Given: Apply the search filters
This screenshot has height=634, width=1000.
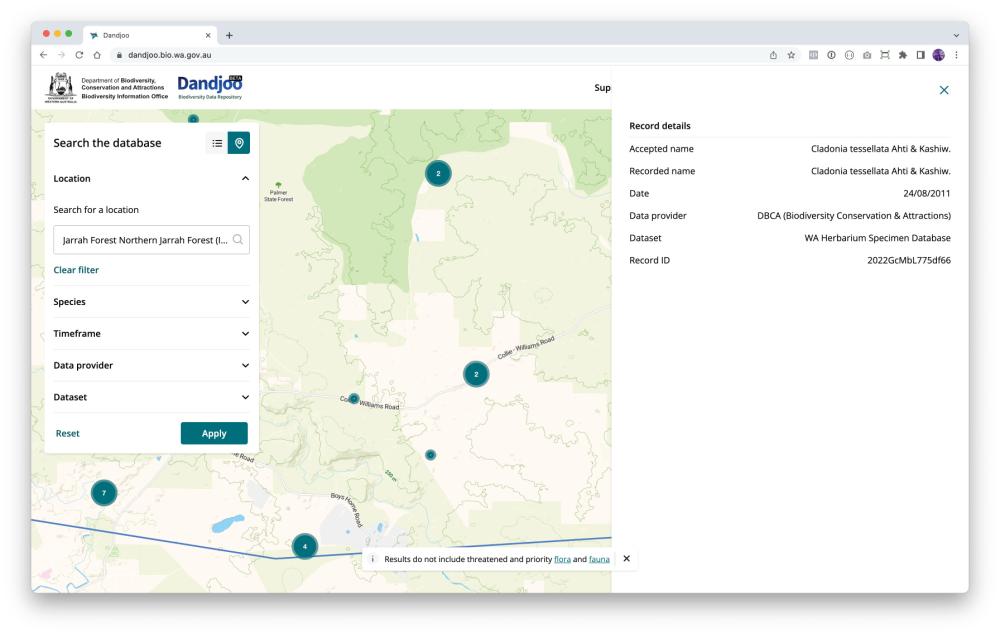Looking at the screenshot, I should tap(214, 433).
